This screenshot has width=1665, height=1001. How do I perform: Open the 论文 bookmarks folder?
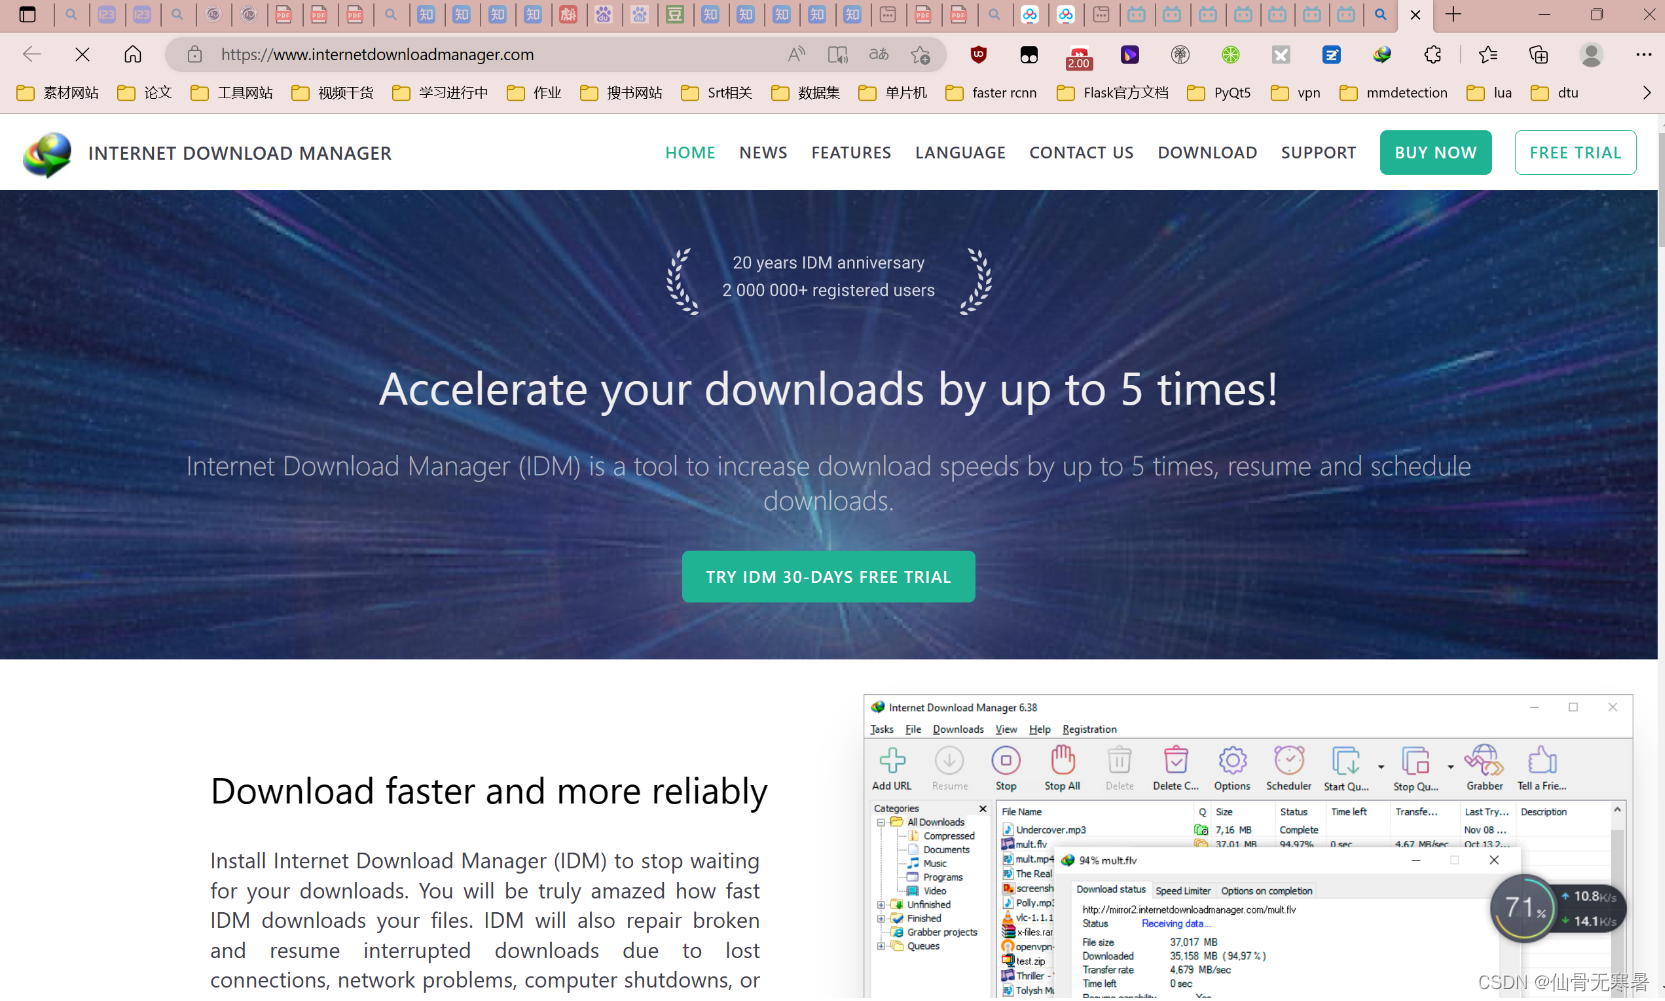[x=145, y=92]
